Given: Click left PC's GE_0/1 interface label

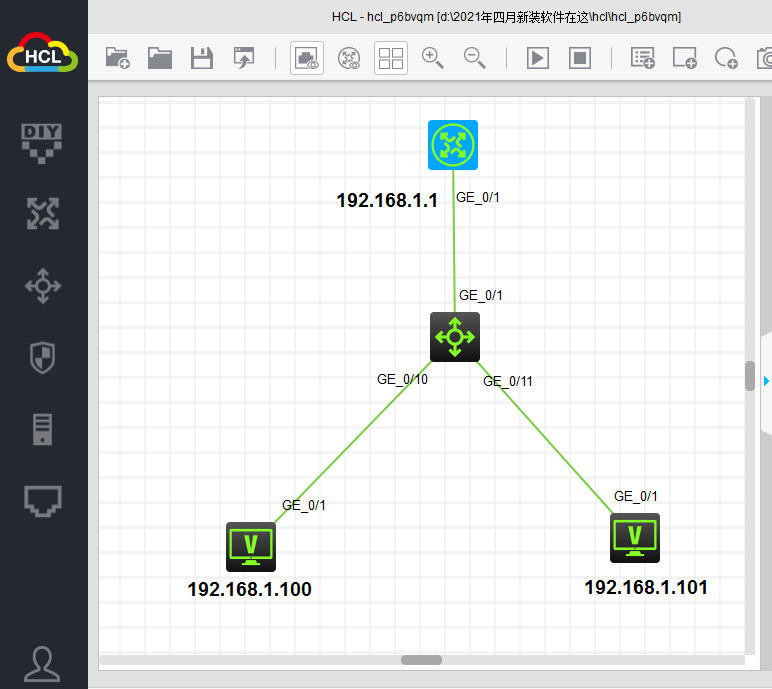Looking at the screenshot, I should [x=303, y=505].
